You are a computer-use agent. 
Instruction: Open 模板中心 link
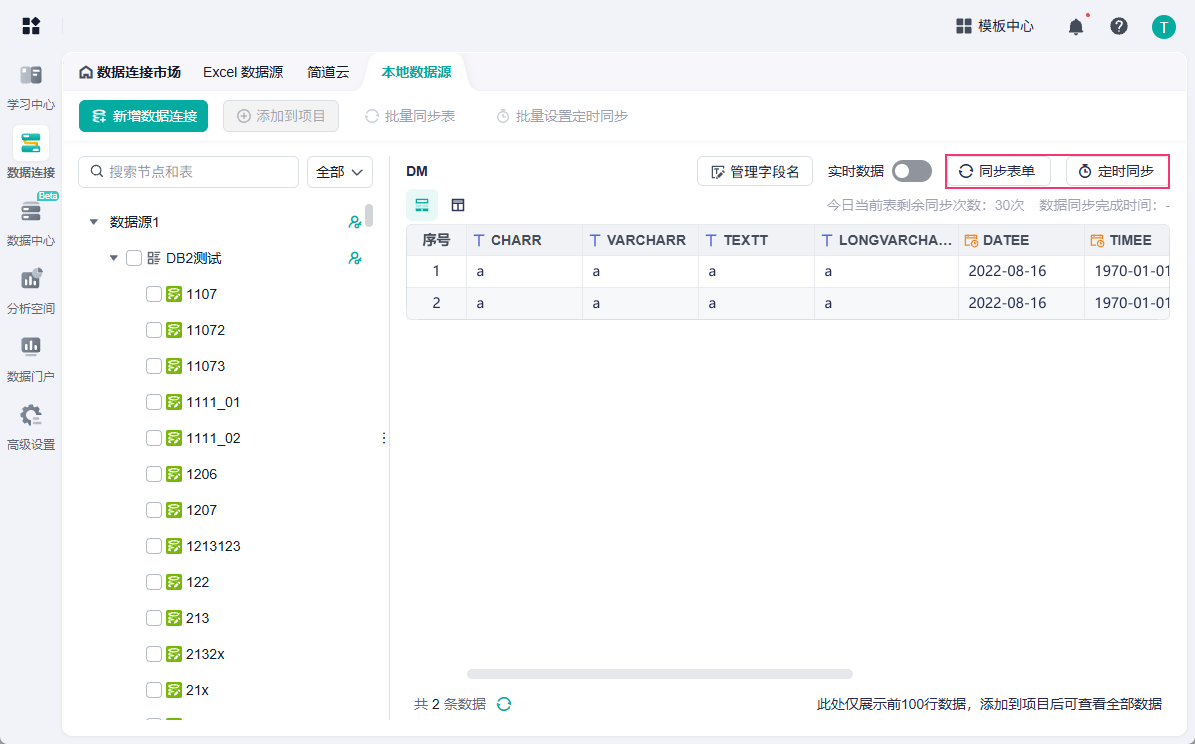995,26
